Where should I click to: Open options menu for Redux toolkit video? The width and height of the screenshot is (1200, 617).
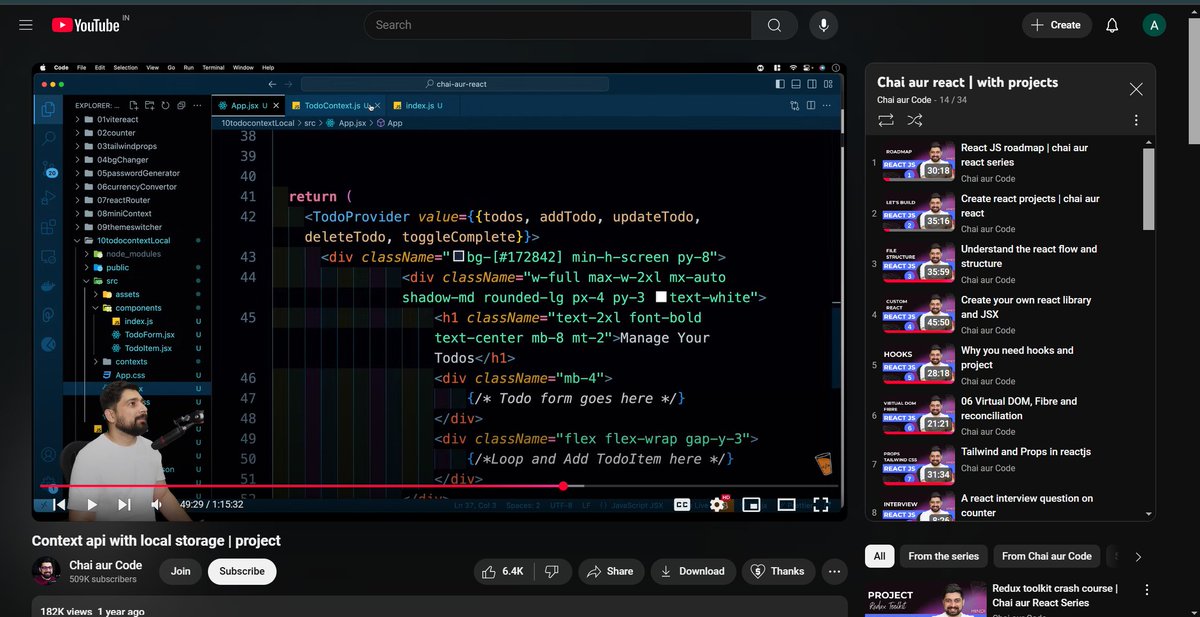click(1146, 590)
